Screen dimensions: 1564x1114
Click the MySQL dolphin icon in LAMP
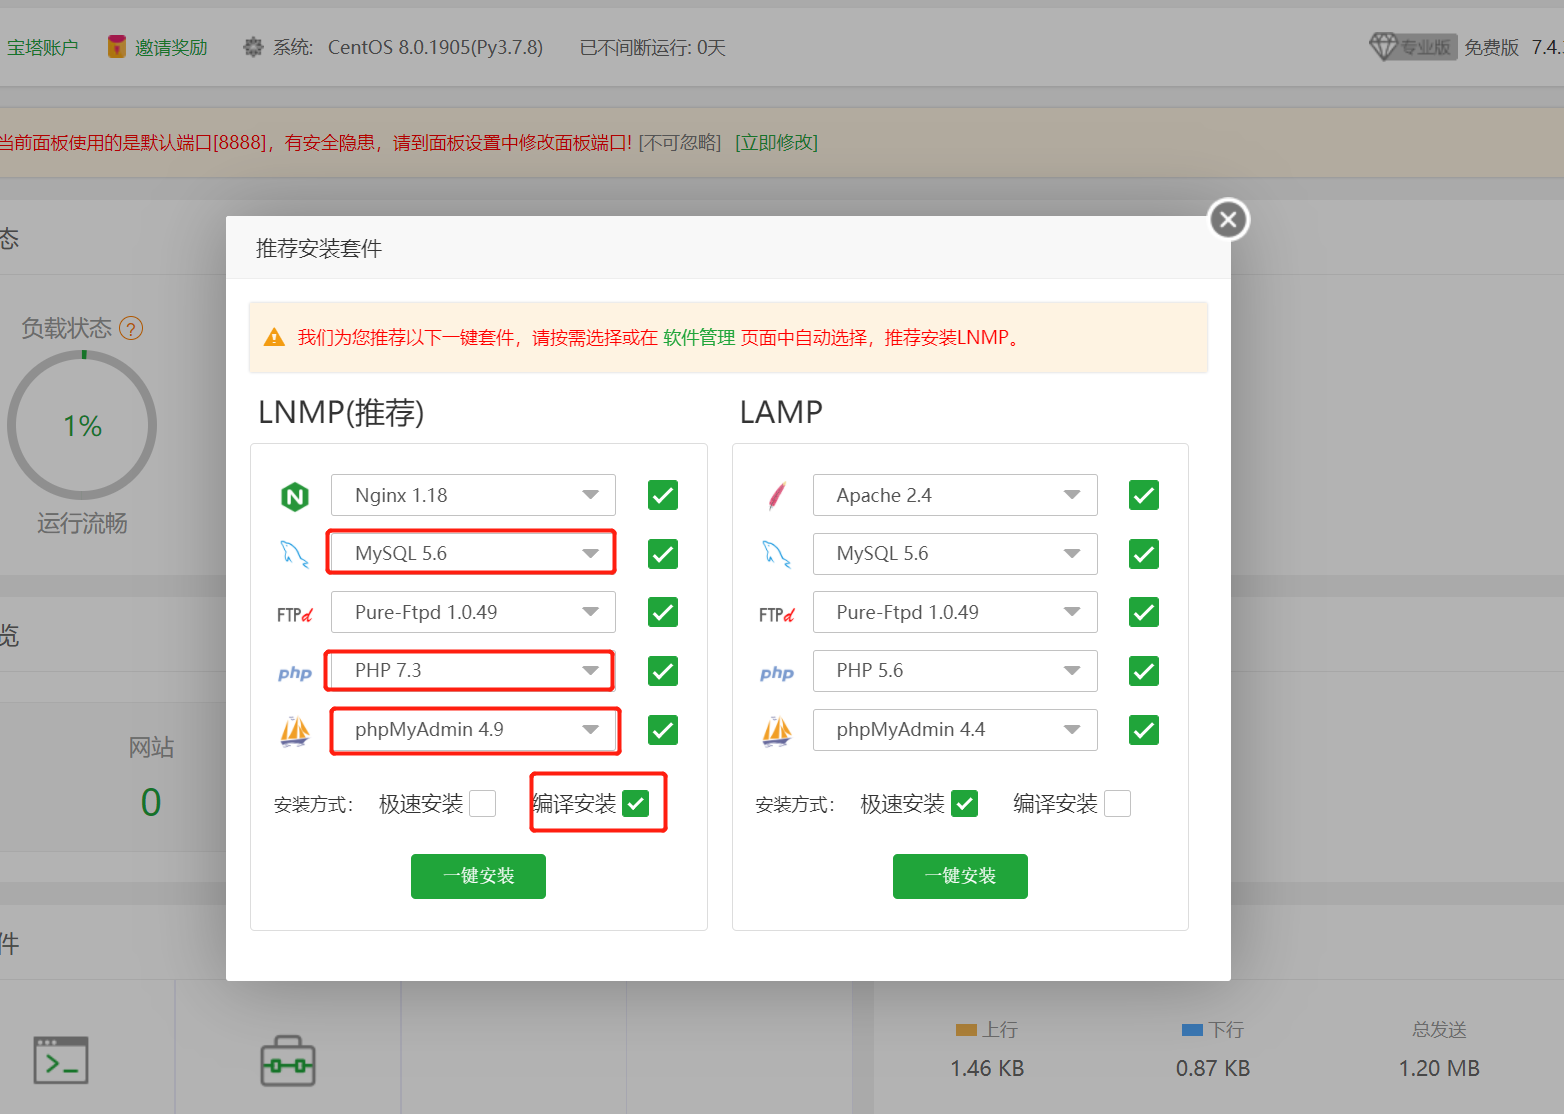[x=777, y=554]
